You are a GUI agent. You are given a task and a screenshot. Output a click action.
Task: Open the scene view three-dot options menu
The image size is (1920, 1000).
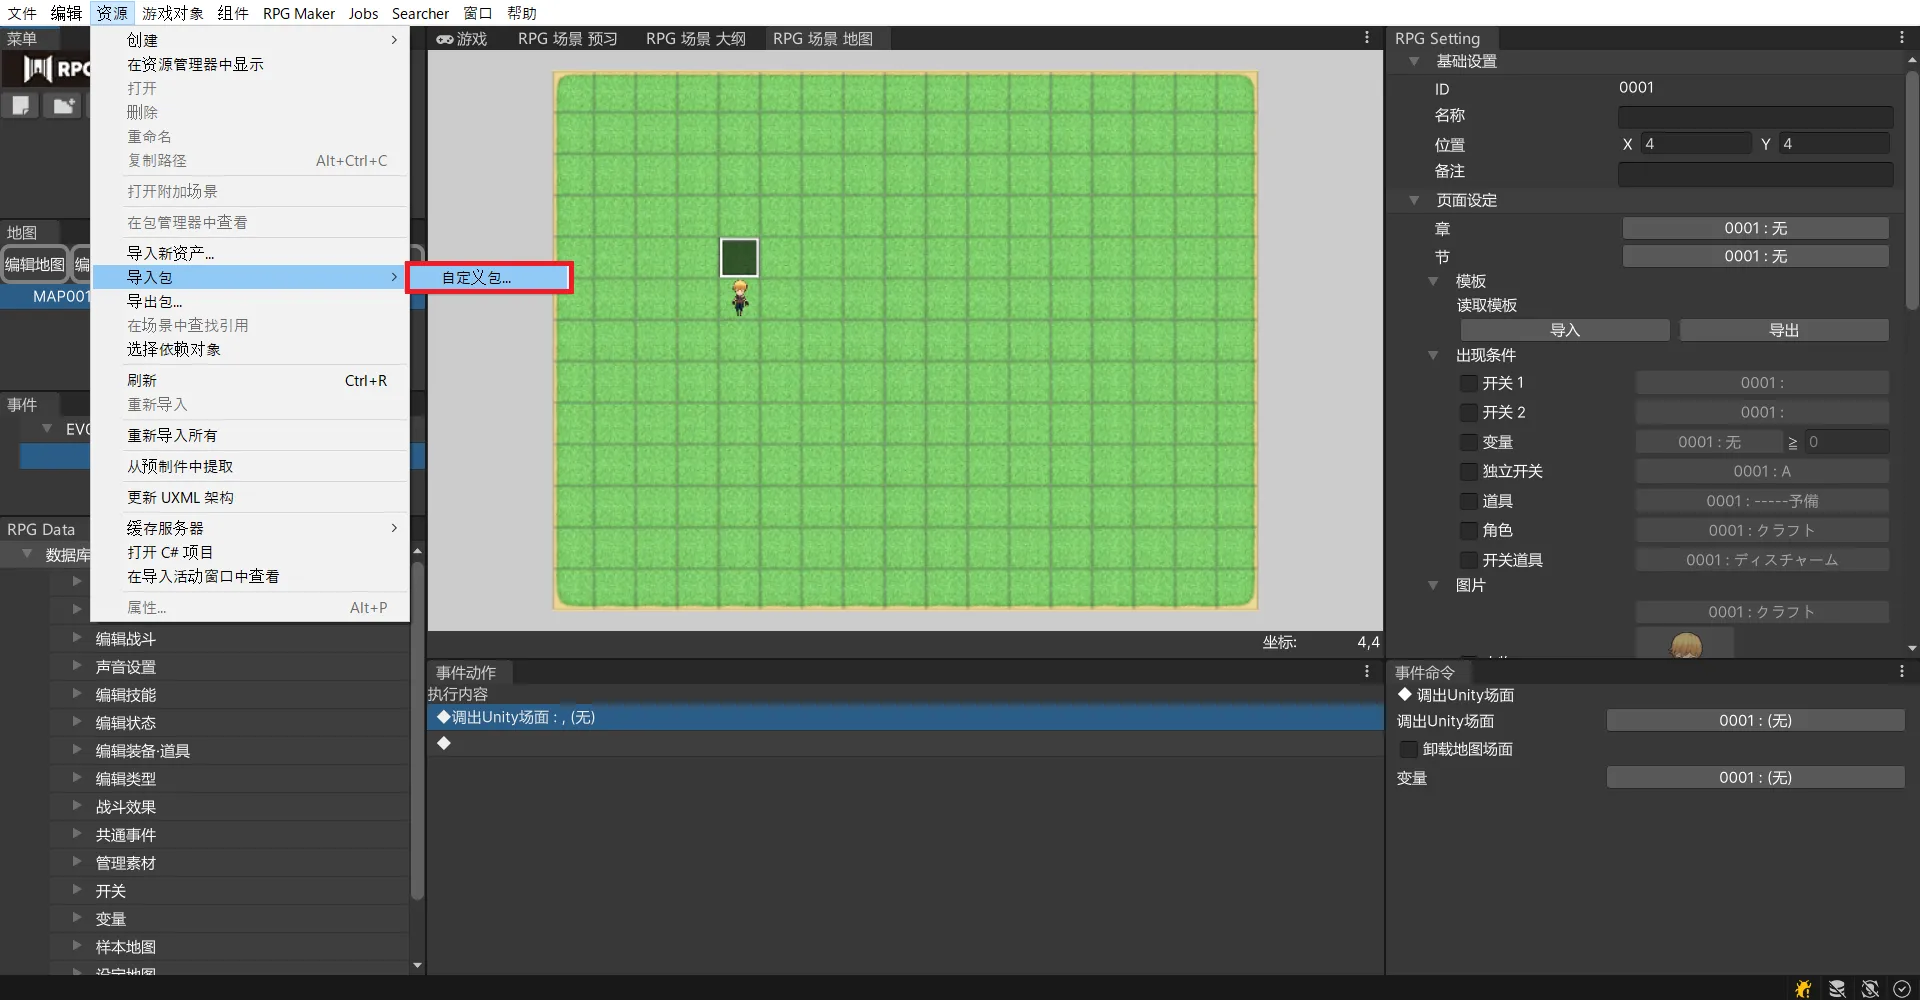pyautogui.click(x=1367, y=38)
